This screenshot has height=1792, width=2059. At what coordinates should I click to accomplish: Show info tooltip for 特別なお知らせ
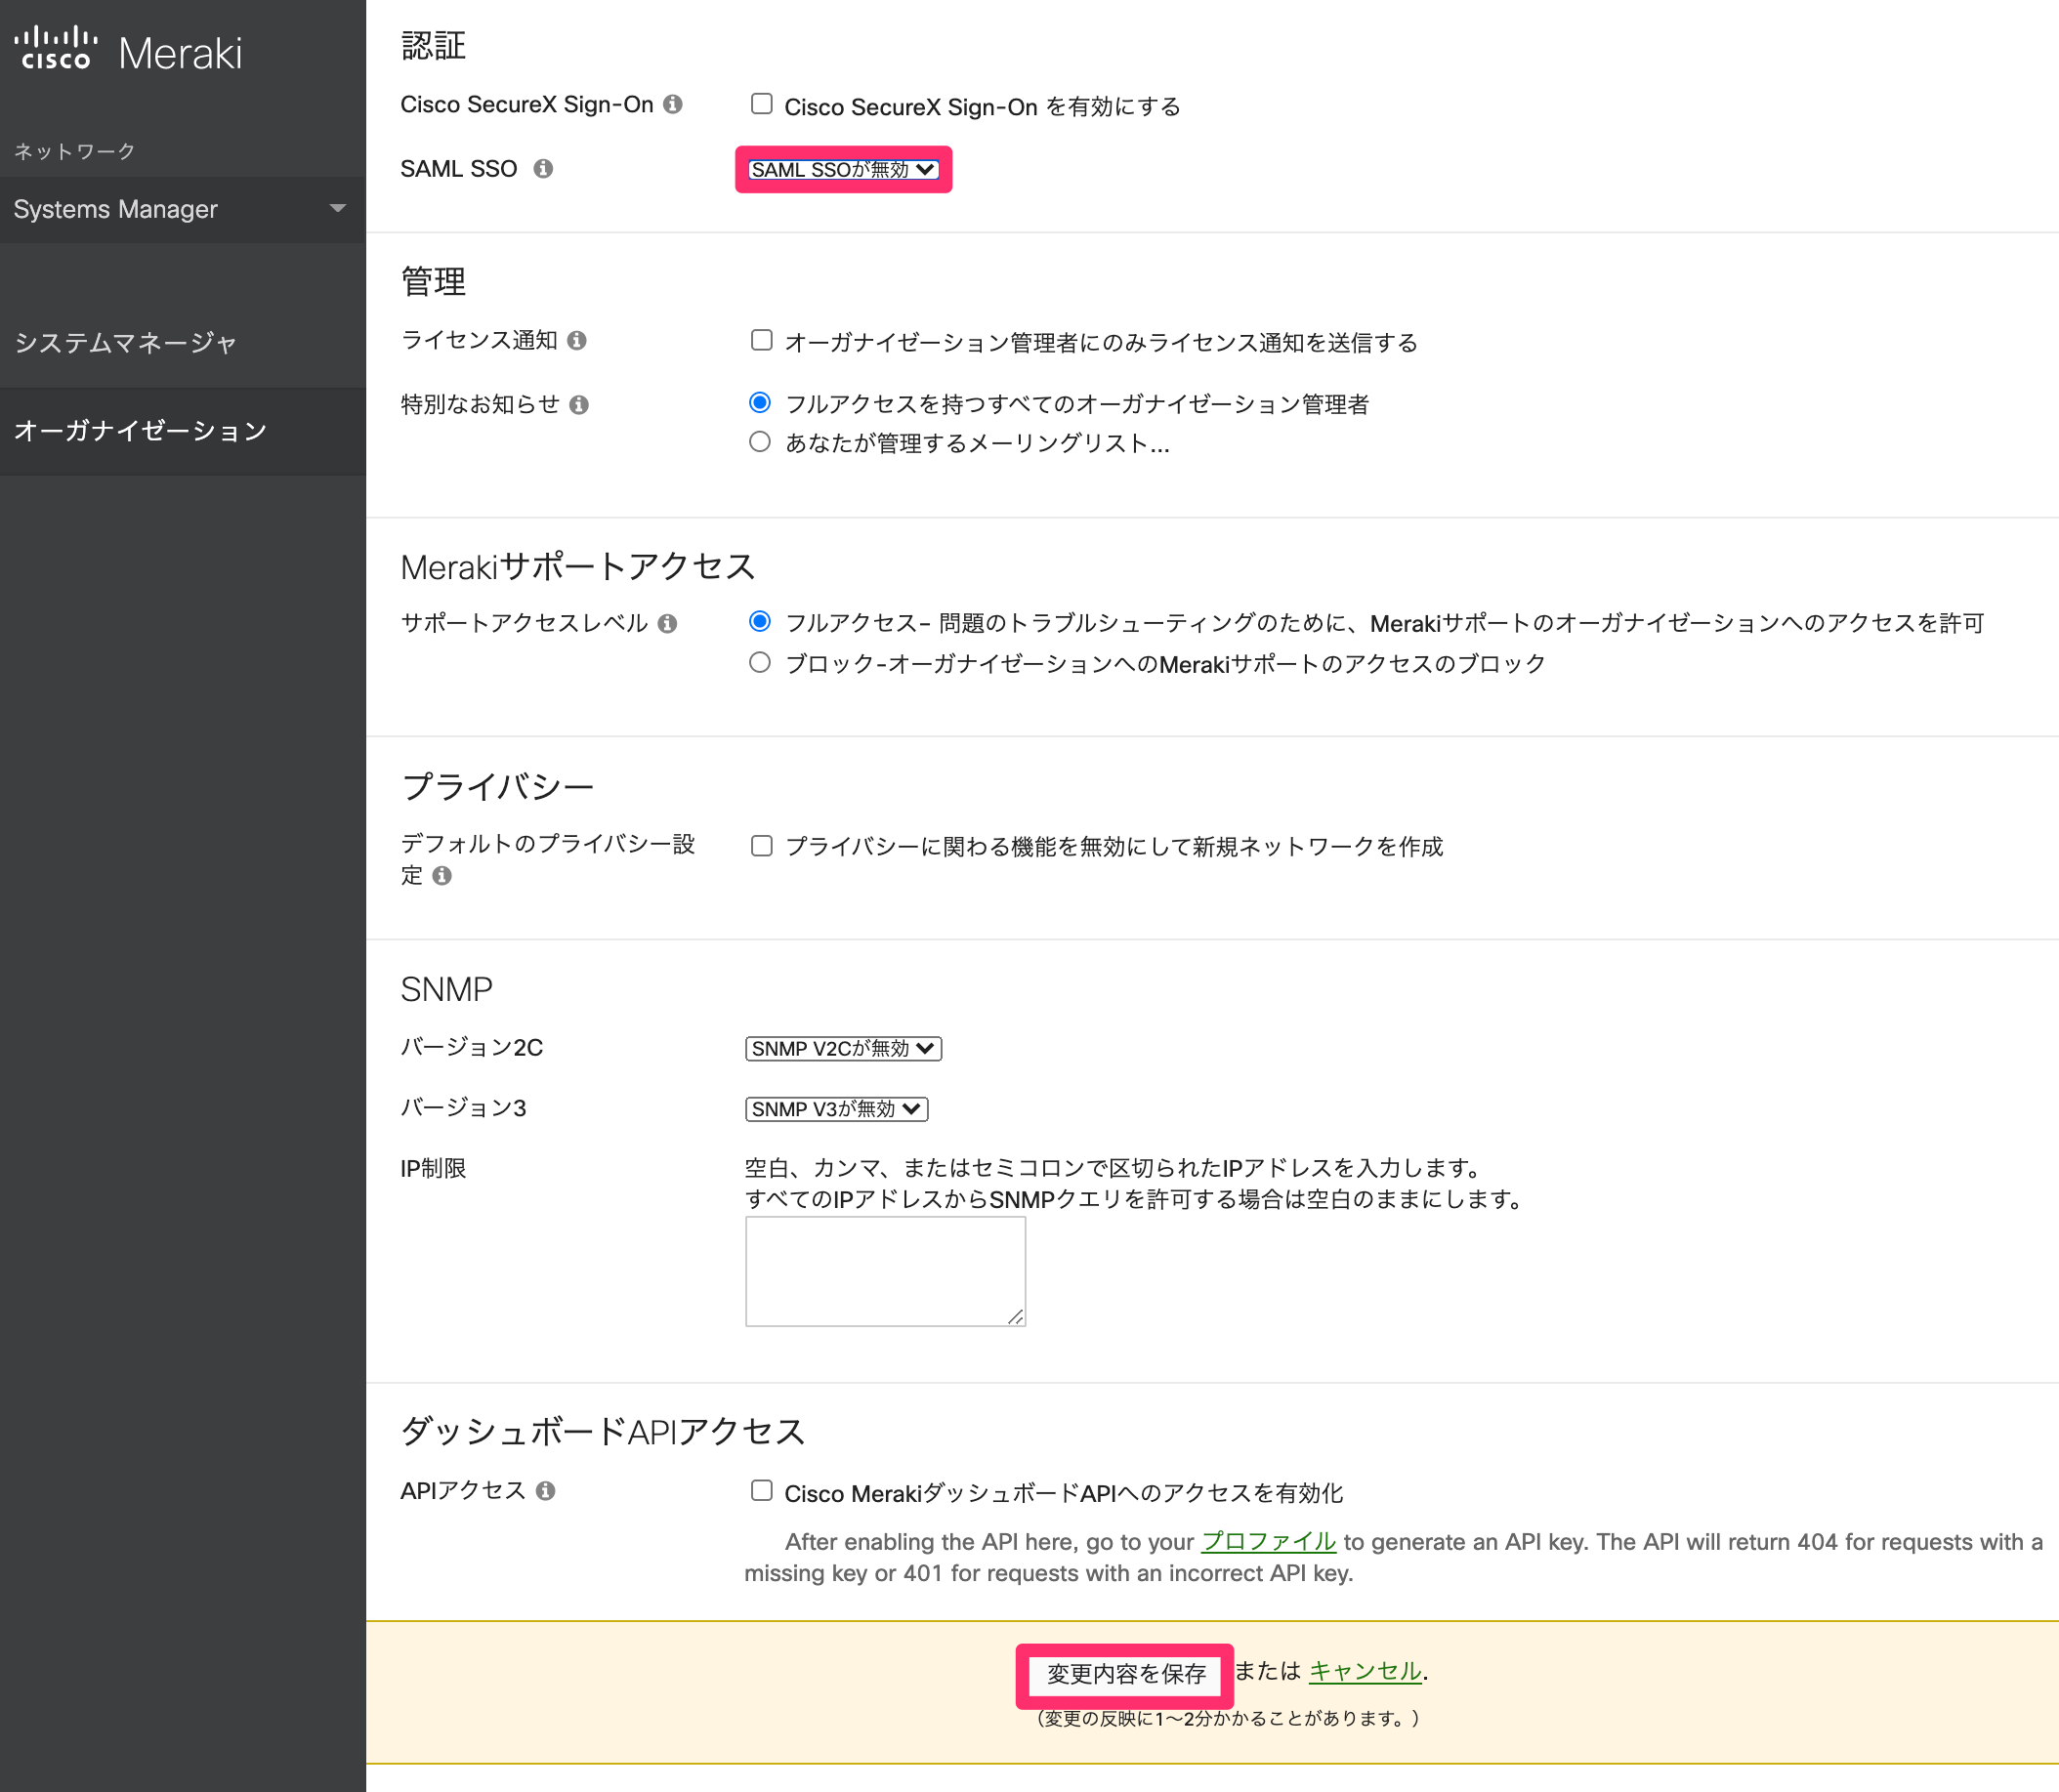click(x=579, y=405)
